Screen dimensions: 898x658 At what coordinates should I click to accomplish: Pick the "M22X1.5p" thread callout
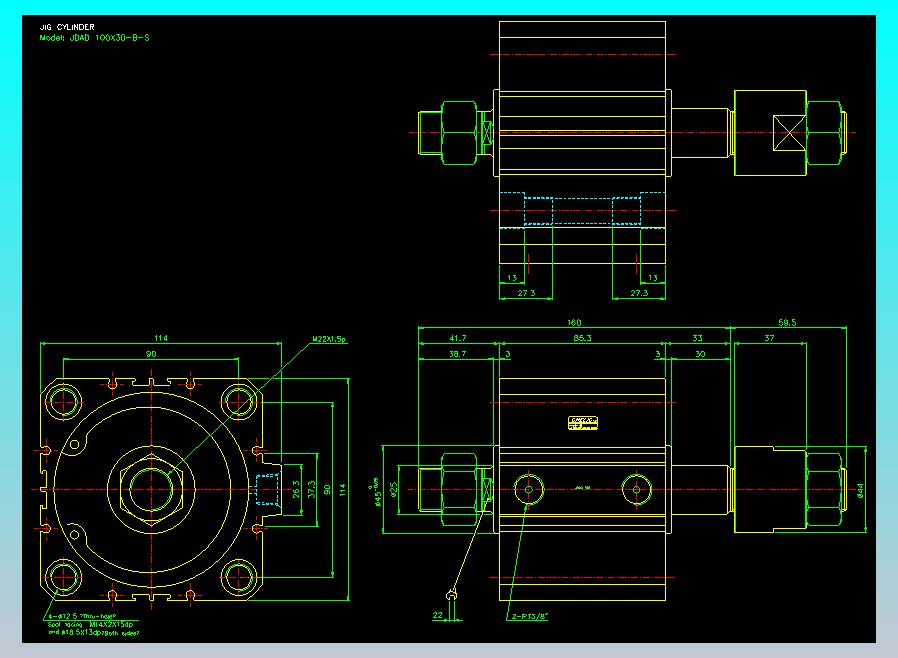click(x=329, y=339)
